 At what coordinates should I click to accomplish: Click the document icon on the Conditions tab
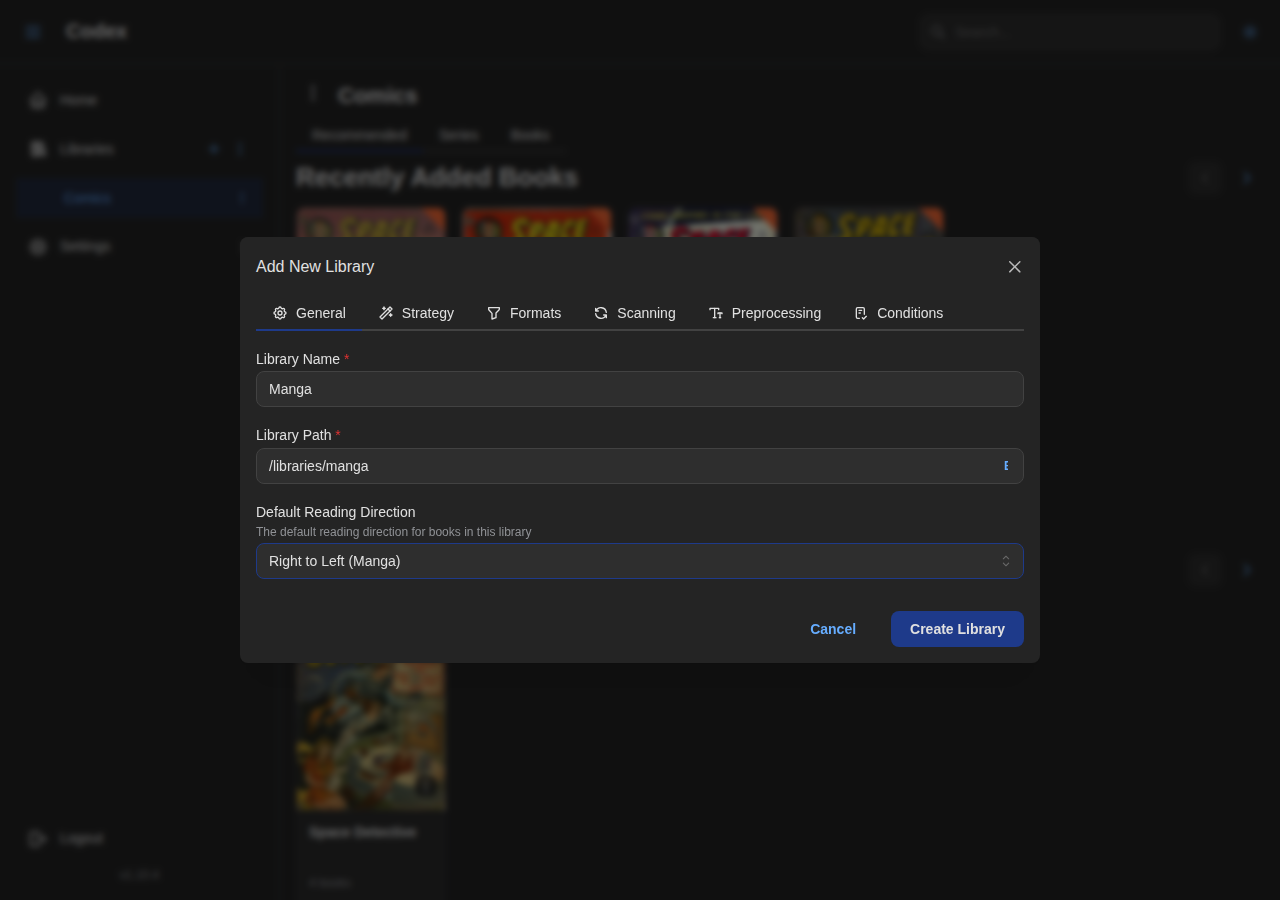coord(860,312)
